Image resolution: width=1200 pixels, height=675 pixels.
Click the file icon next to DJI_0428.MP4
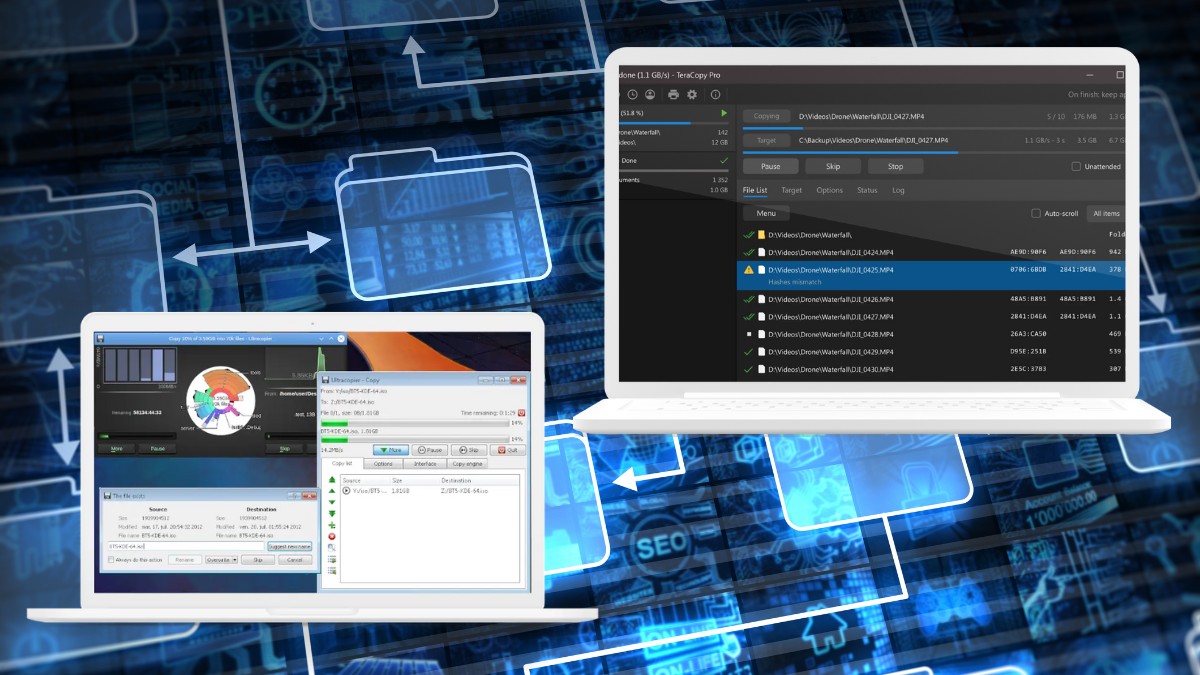pos(761,334)
